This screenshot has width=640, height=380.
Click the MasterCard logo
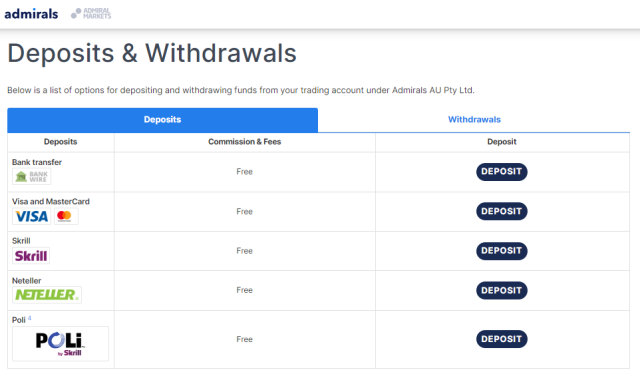tap(66, 216)
